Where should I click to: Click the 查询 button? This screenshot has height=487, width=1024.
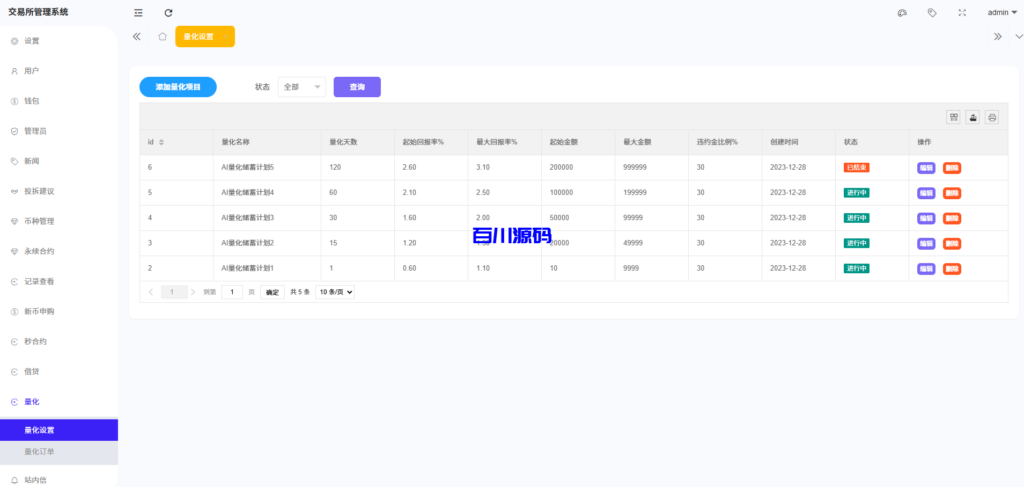tap(357, 87)
